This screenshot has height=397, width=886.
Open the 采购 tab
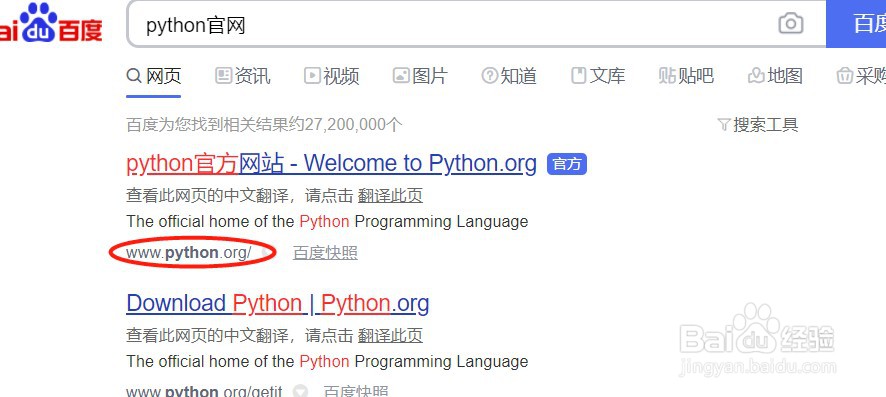(x=861, y=76)
